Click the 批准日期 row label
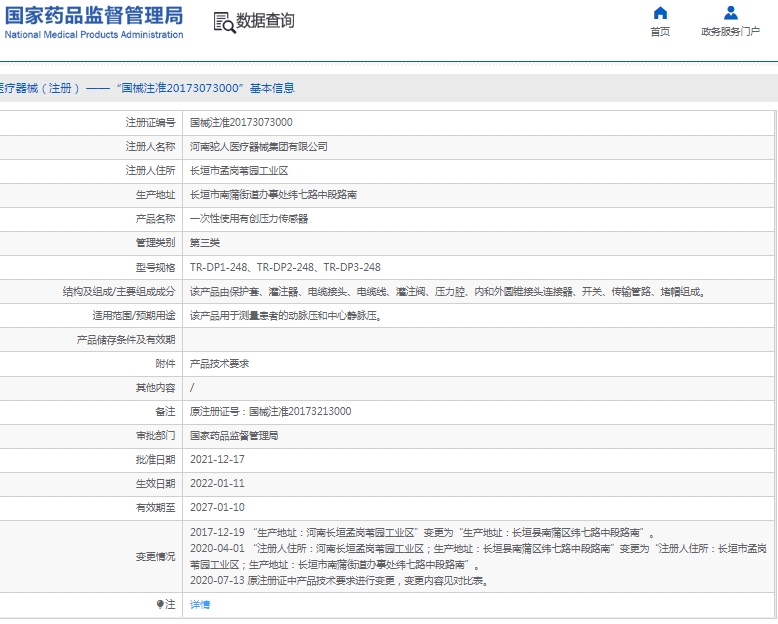Viewport: 778px width, 624px height. tap(155, 460)
